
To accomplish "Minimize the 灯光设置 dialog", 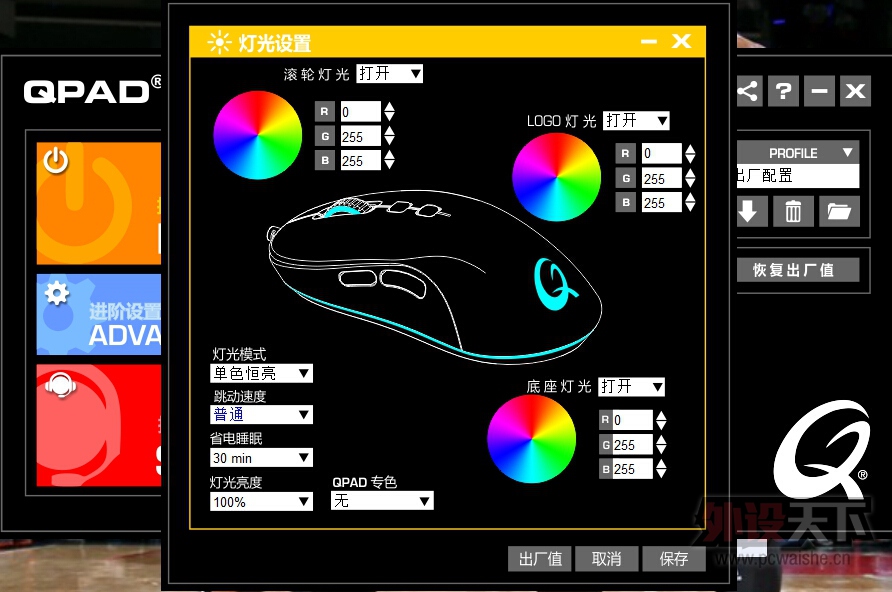I will coord(649,42).
